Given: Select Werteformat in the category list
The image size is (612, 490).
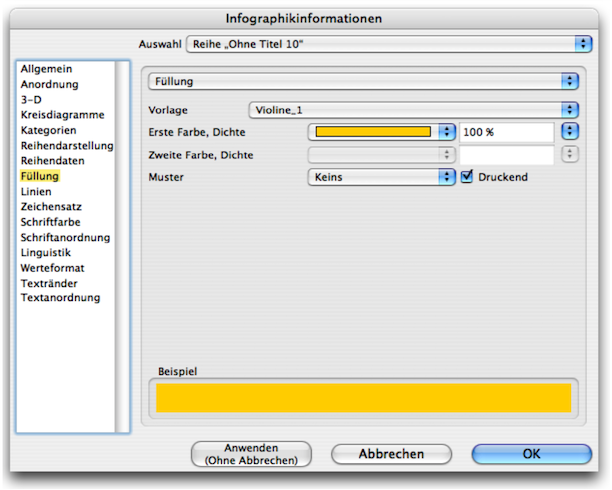Looking at the screenshot, I should pyautogui.click(x=52, y=268).
